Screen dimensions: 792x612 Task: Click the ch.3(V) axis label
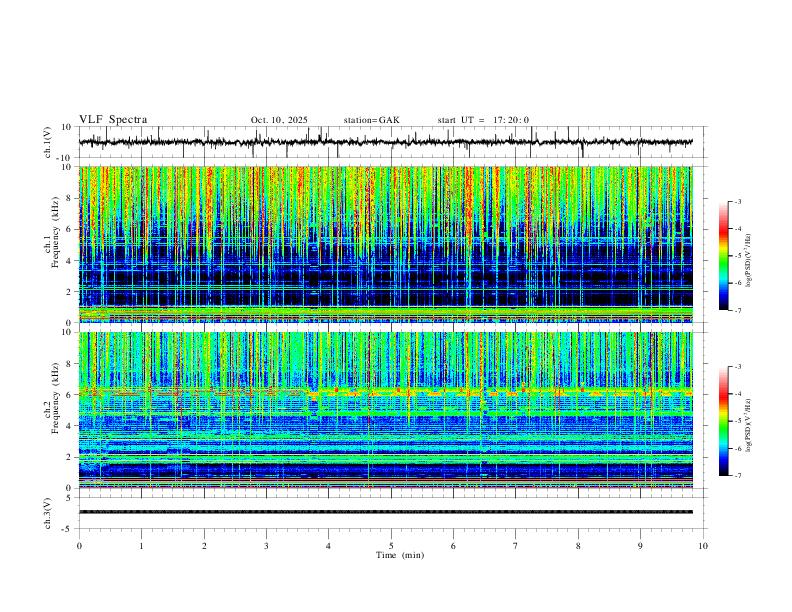(48, 513)
